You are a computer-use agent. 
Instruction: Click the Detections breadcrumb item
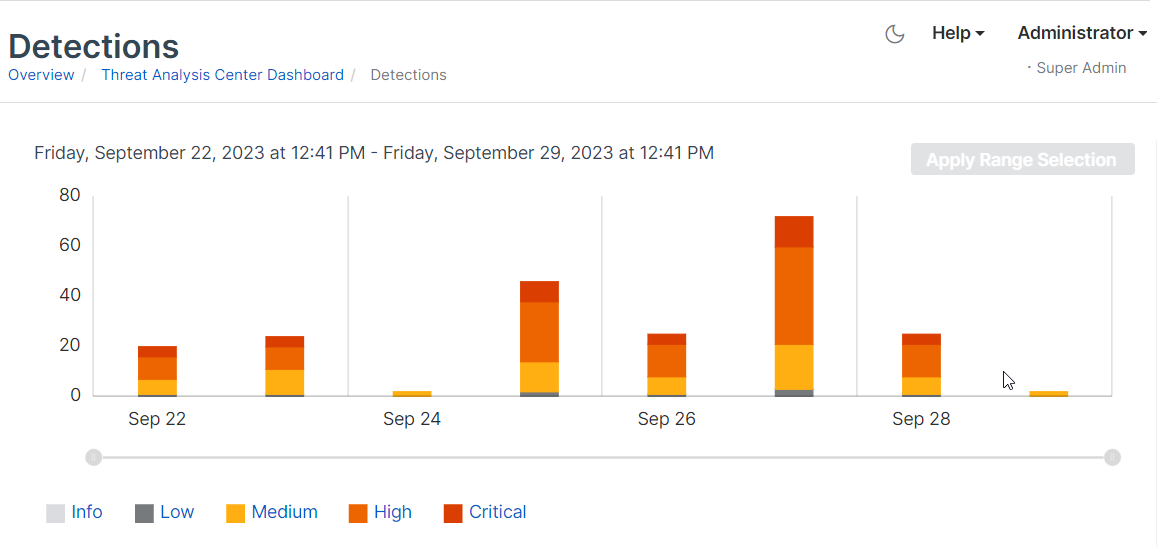tap(408, 75)
